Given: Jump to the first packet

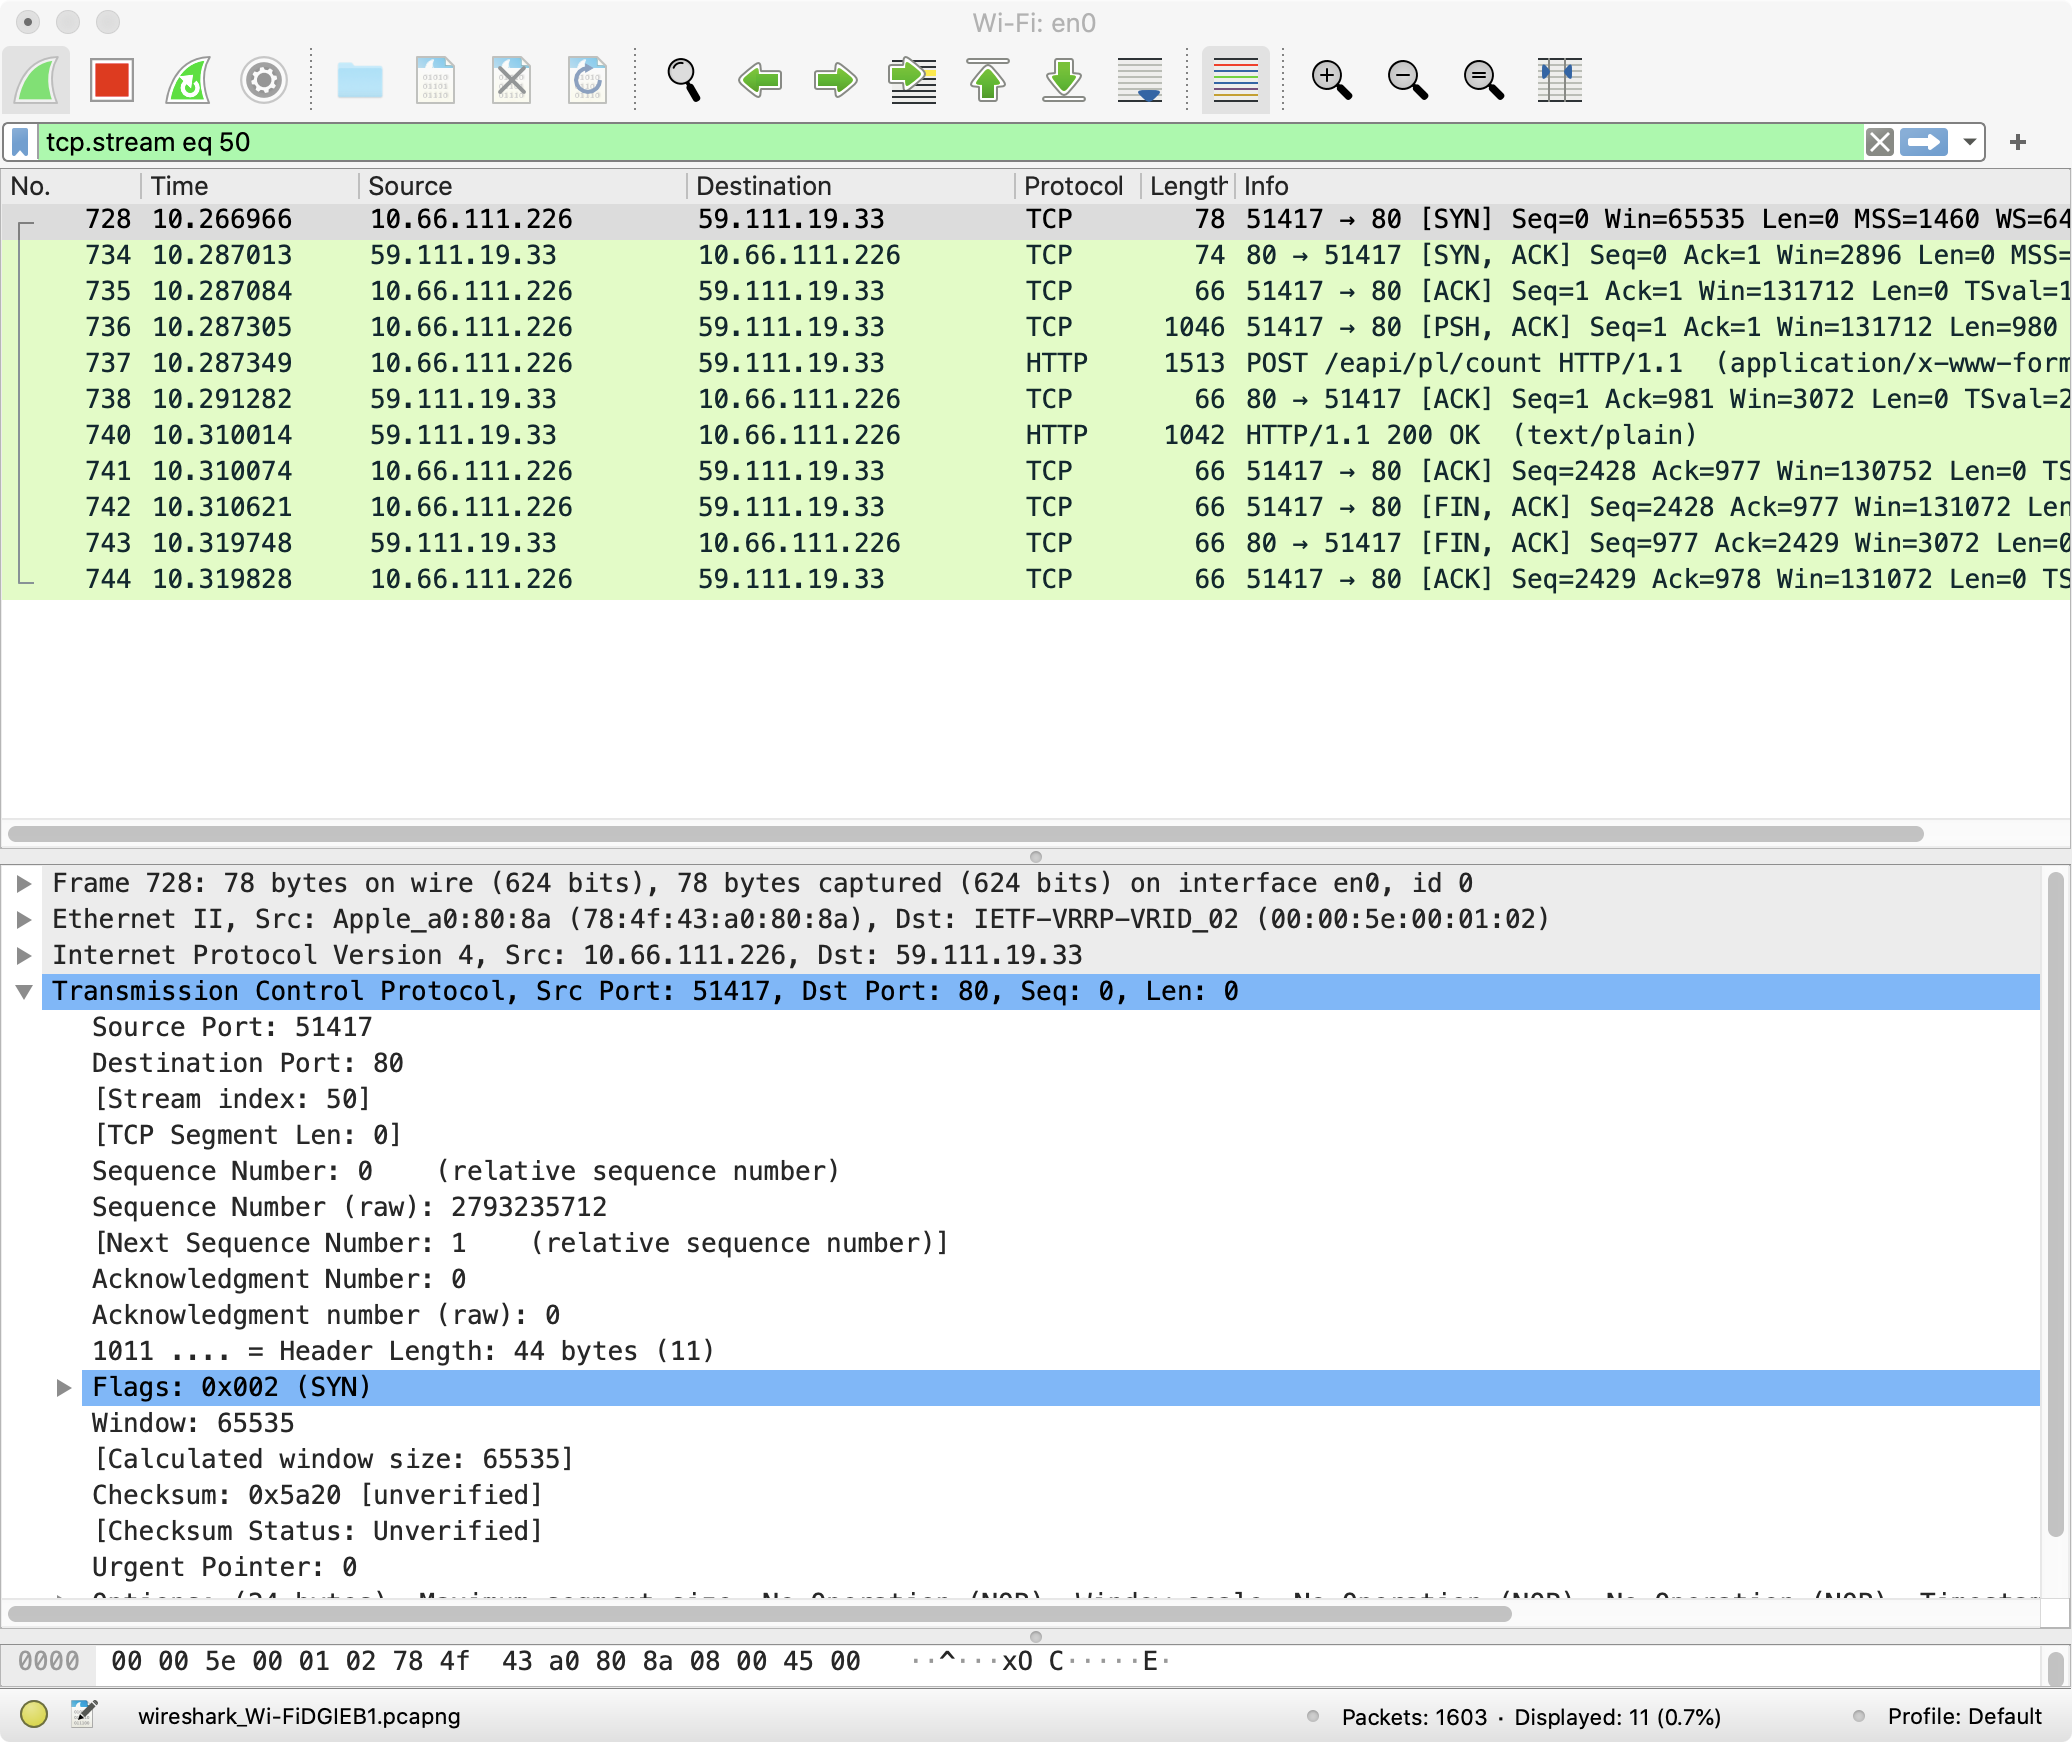Looking at the screenshot, I should pos(988,80).
